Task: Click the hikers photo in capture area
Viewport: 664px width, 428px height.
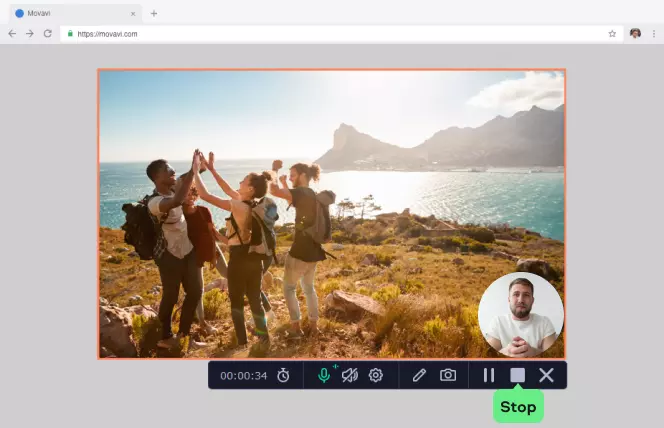Action: tap(332, 214)
